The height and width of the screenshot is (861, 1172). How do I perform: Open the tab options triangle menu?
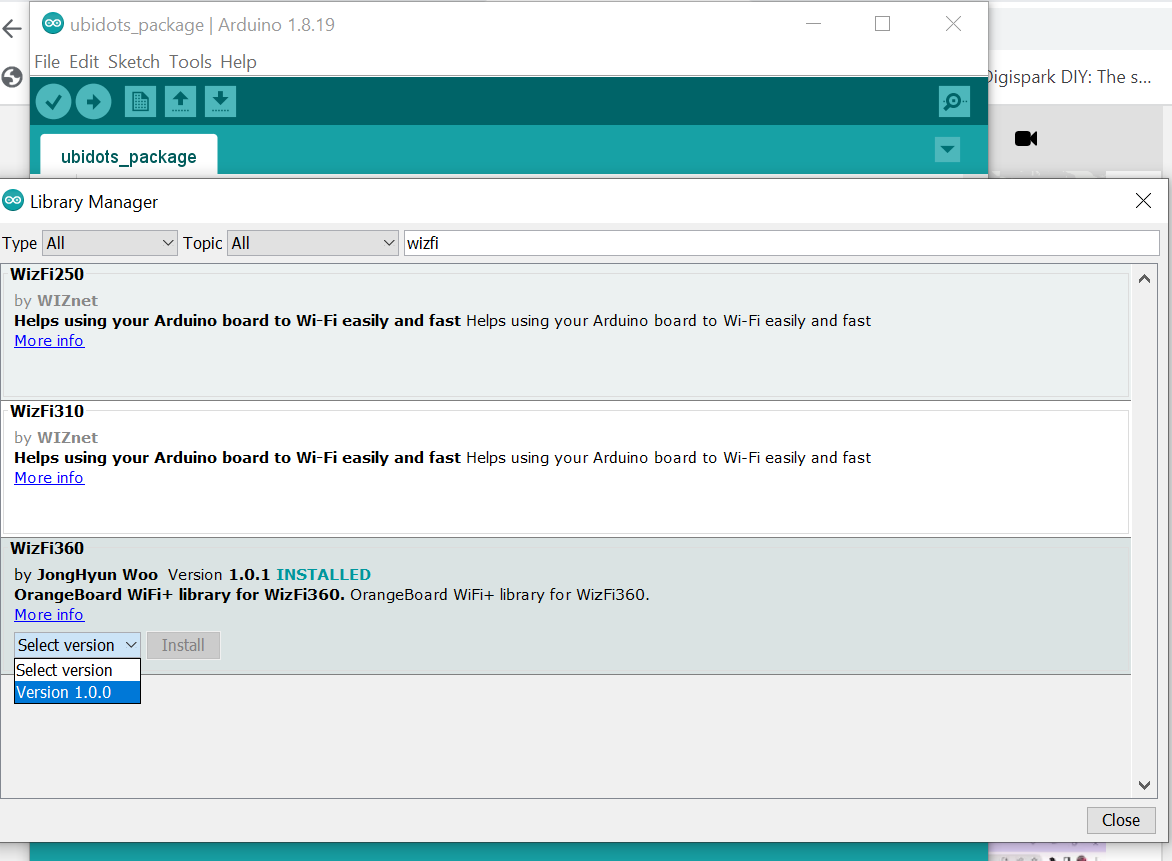tap(947, 149)
